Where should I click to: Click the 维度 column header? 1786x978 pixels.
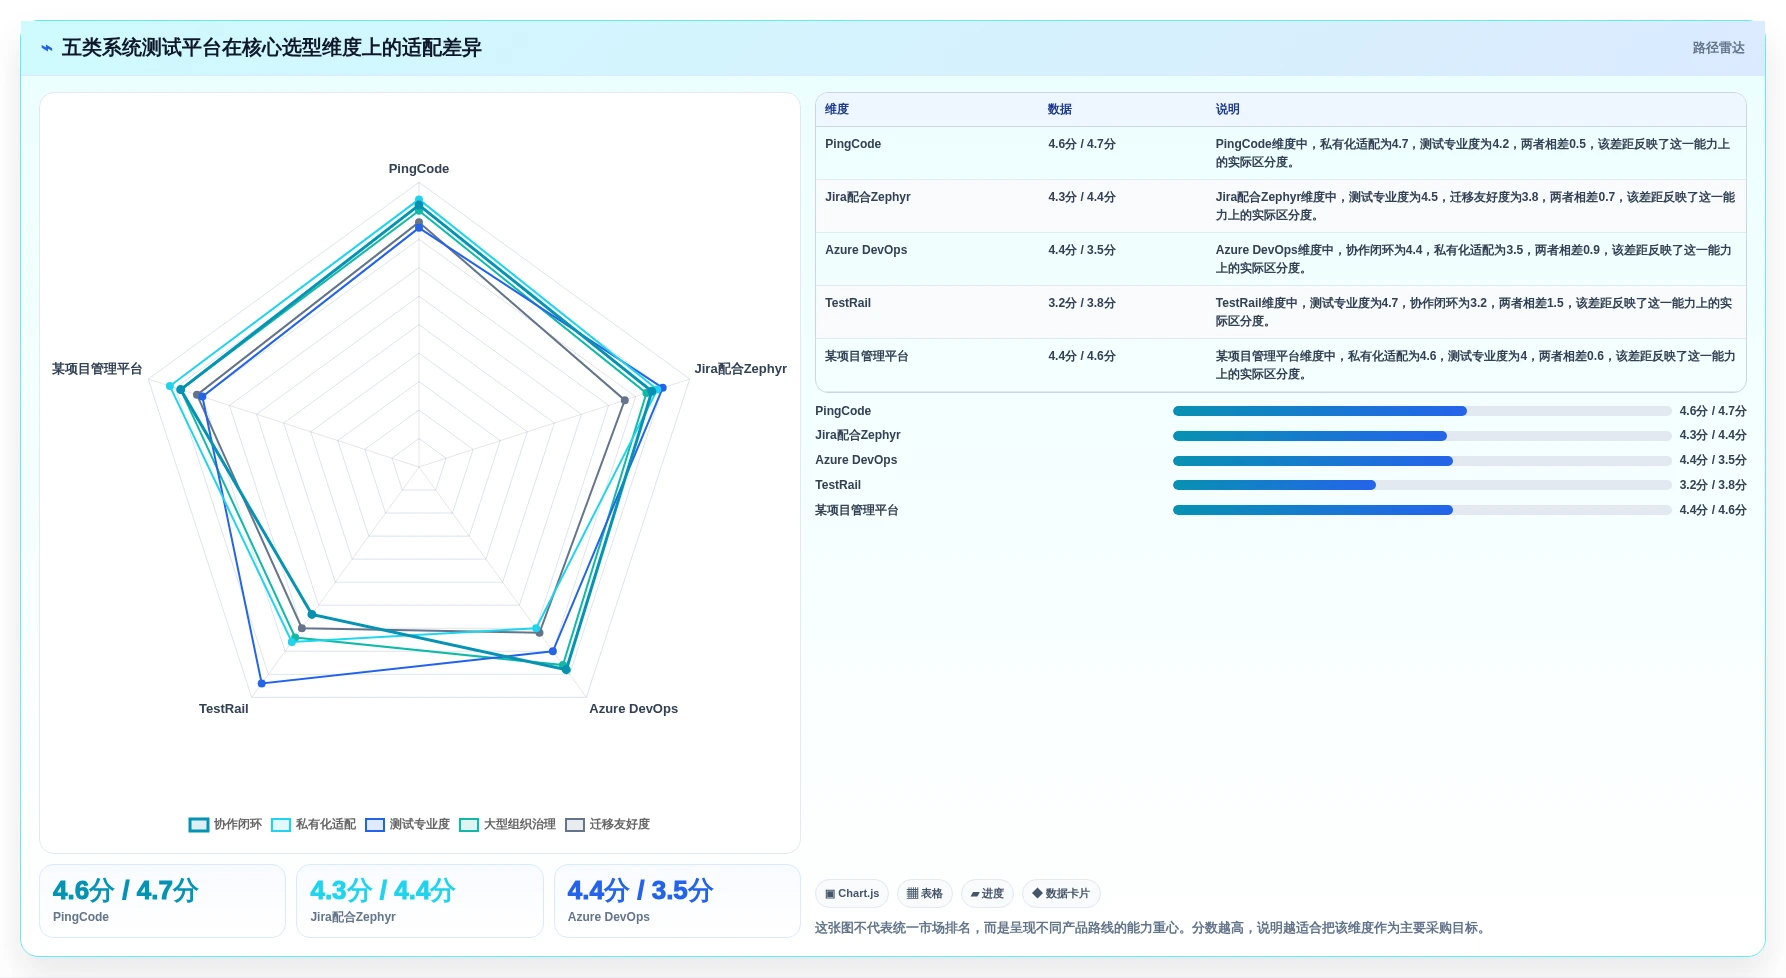837,109
